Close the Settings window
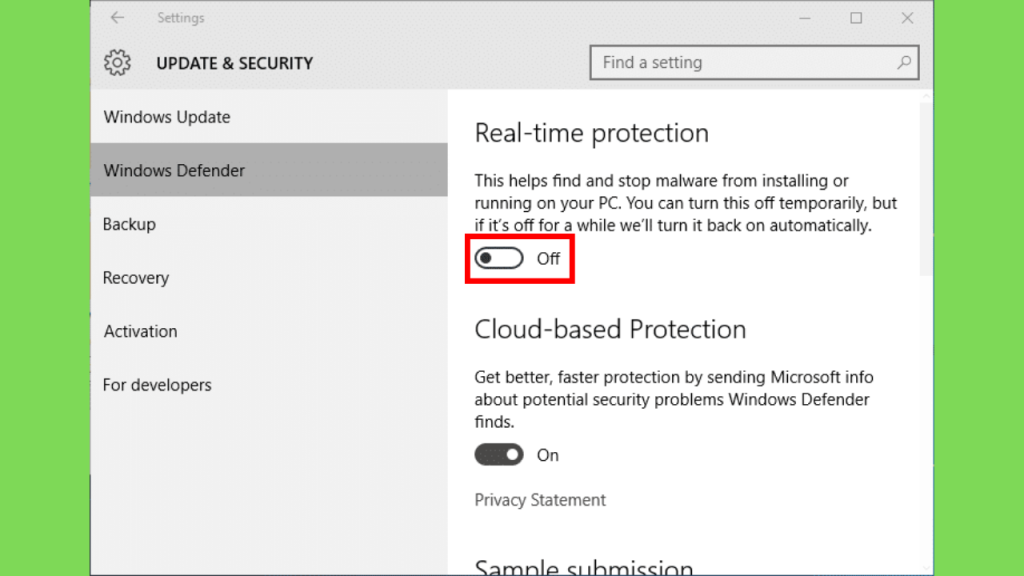Screen dimensions: 1024x576 (907, 18)
